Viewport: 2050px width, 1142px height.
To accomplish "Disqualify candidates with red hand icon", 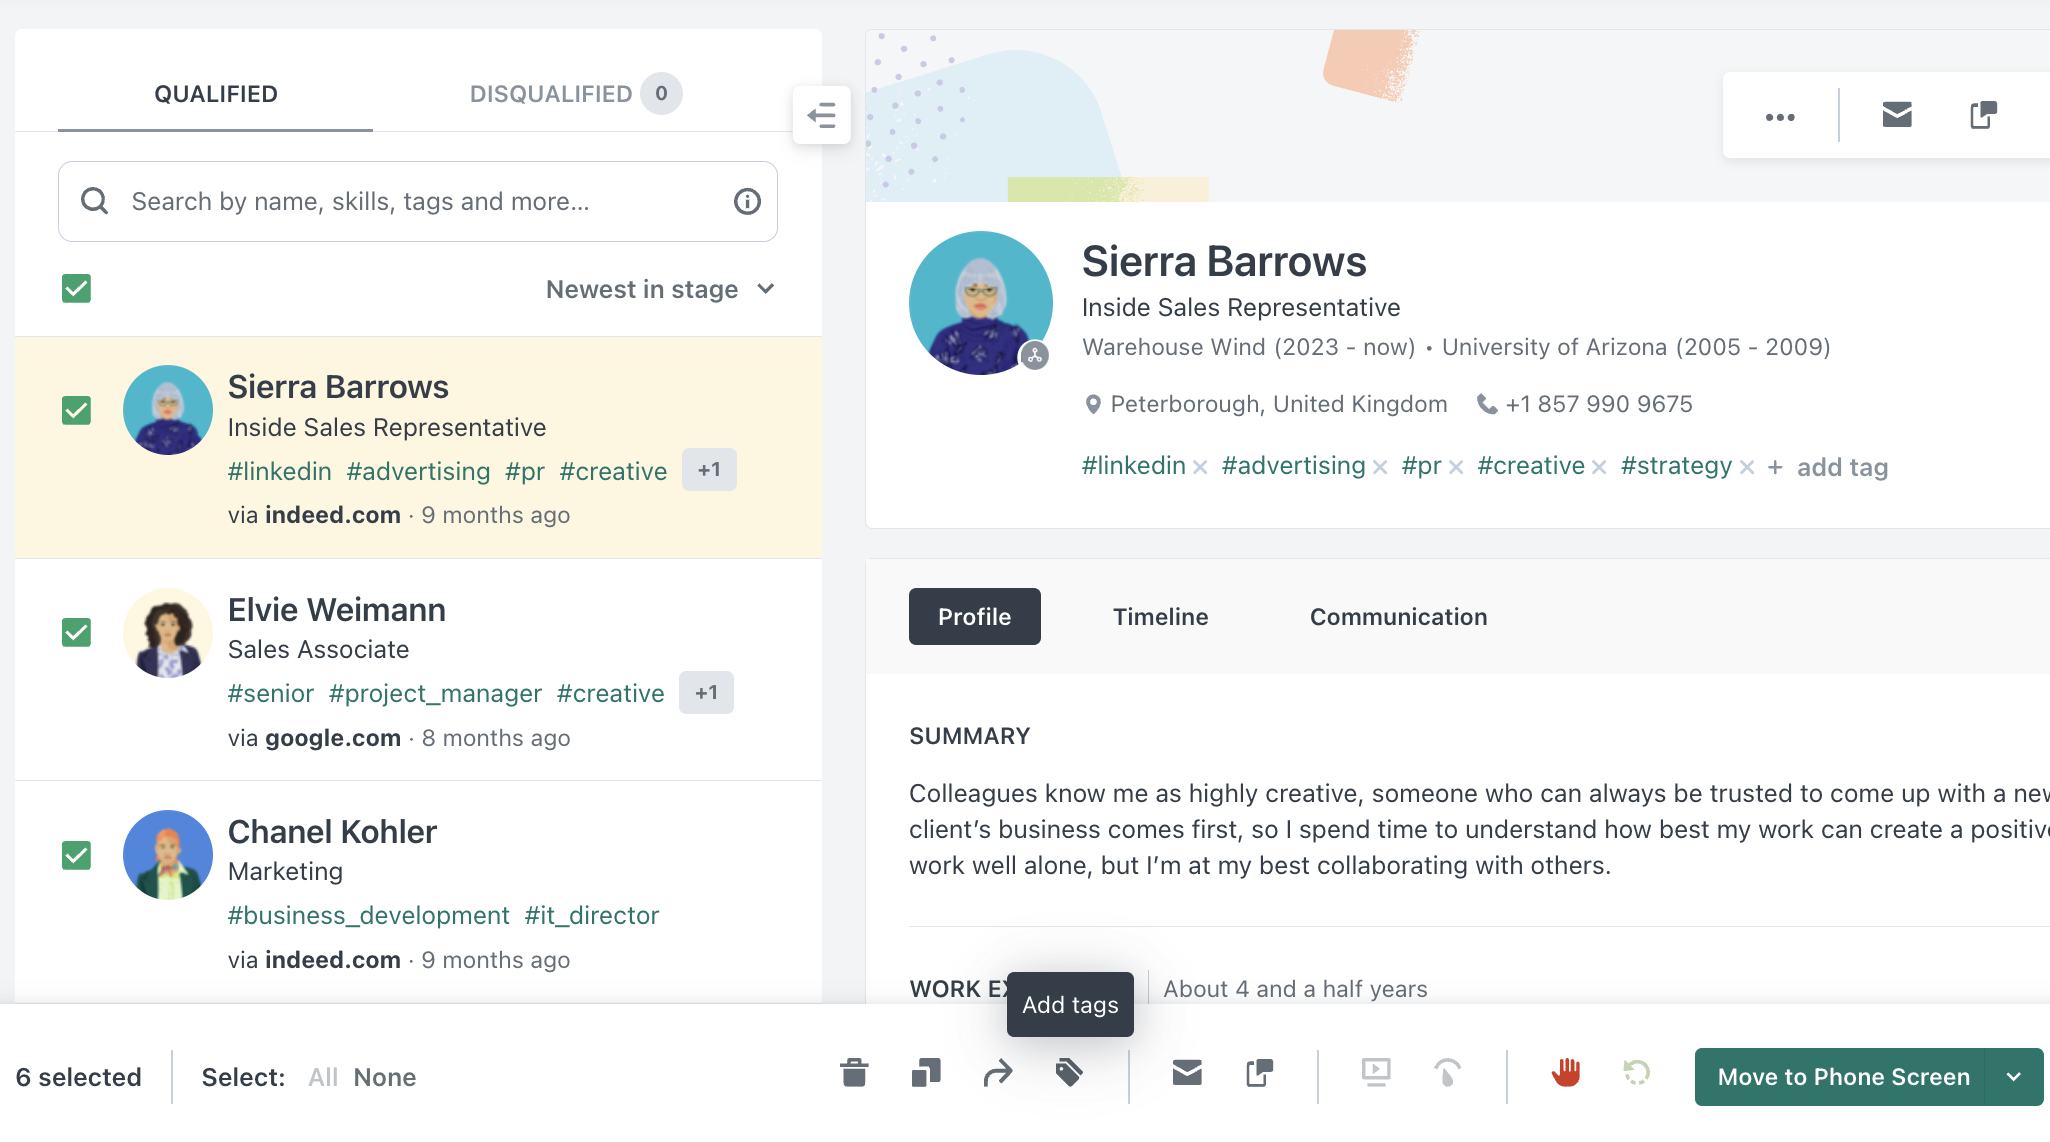I will click(1566, 1073).
